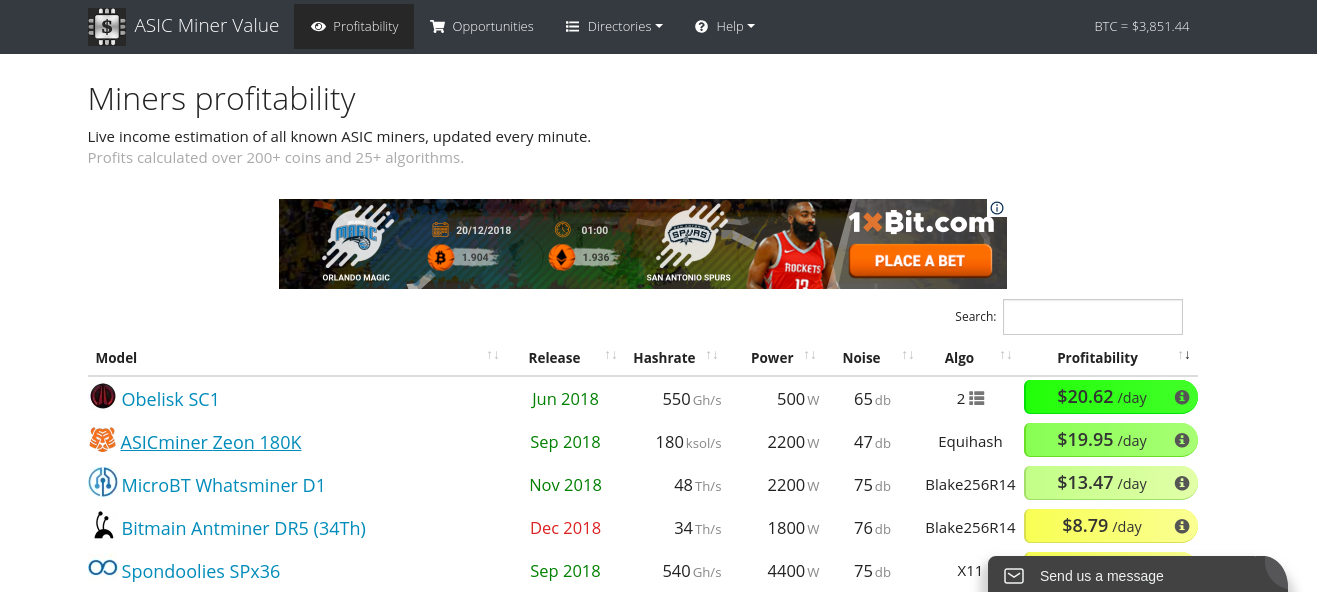Screen dimensions: 1317x592
Task: Click the ASIC Miner Value brand name
Action: (207, 26)
